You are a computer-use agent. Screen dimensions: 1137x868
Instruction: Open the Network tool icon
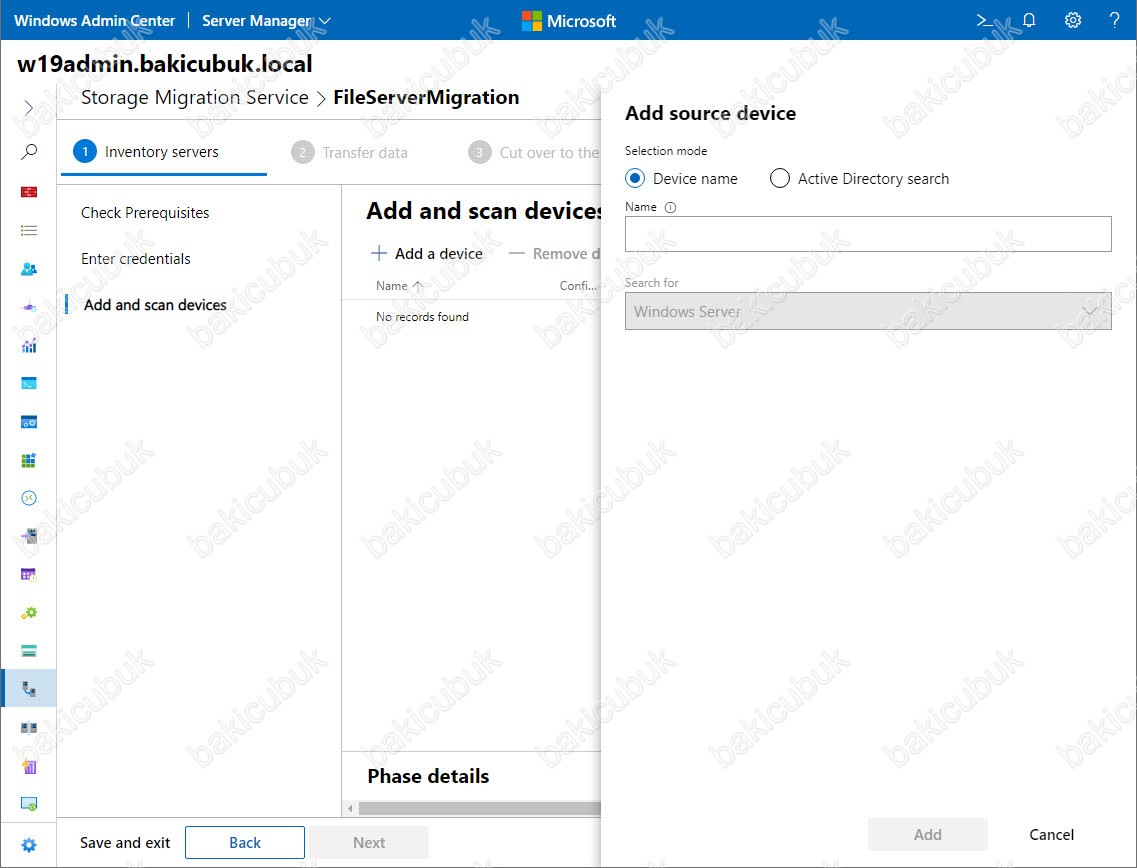(x=29, y=307)
